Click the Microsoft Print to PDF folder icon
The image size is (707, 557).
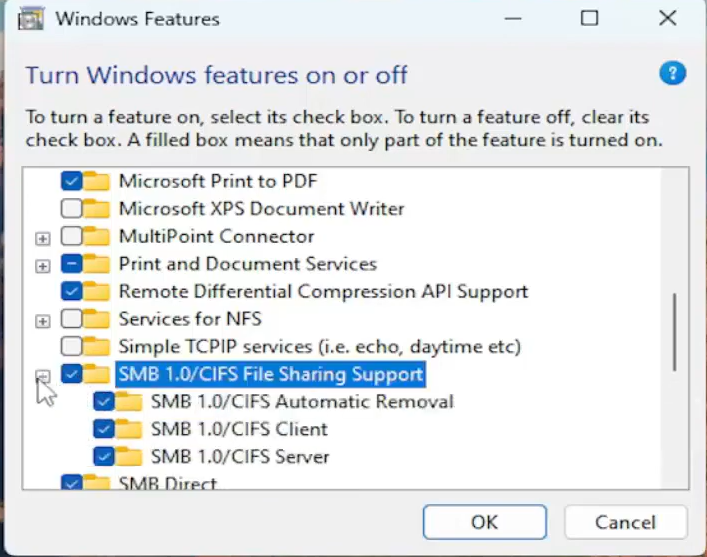click(97, 181)
